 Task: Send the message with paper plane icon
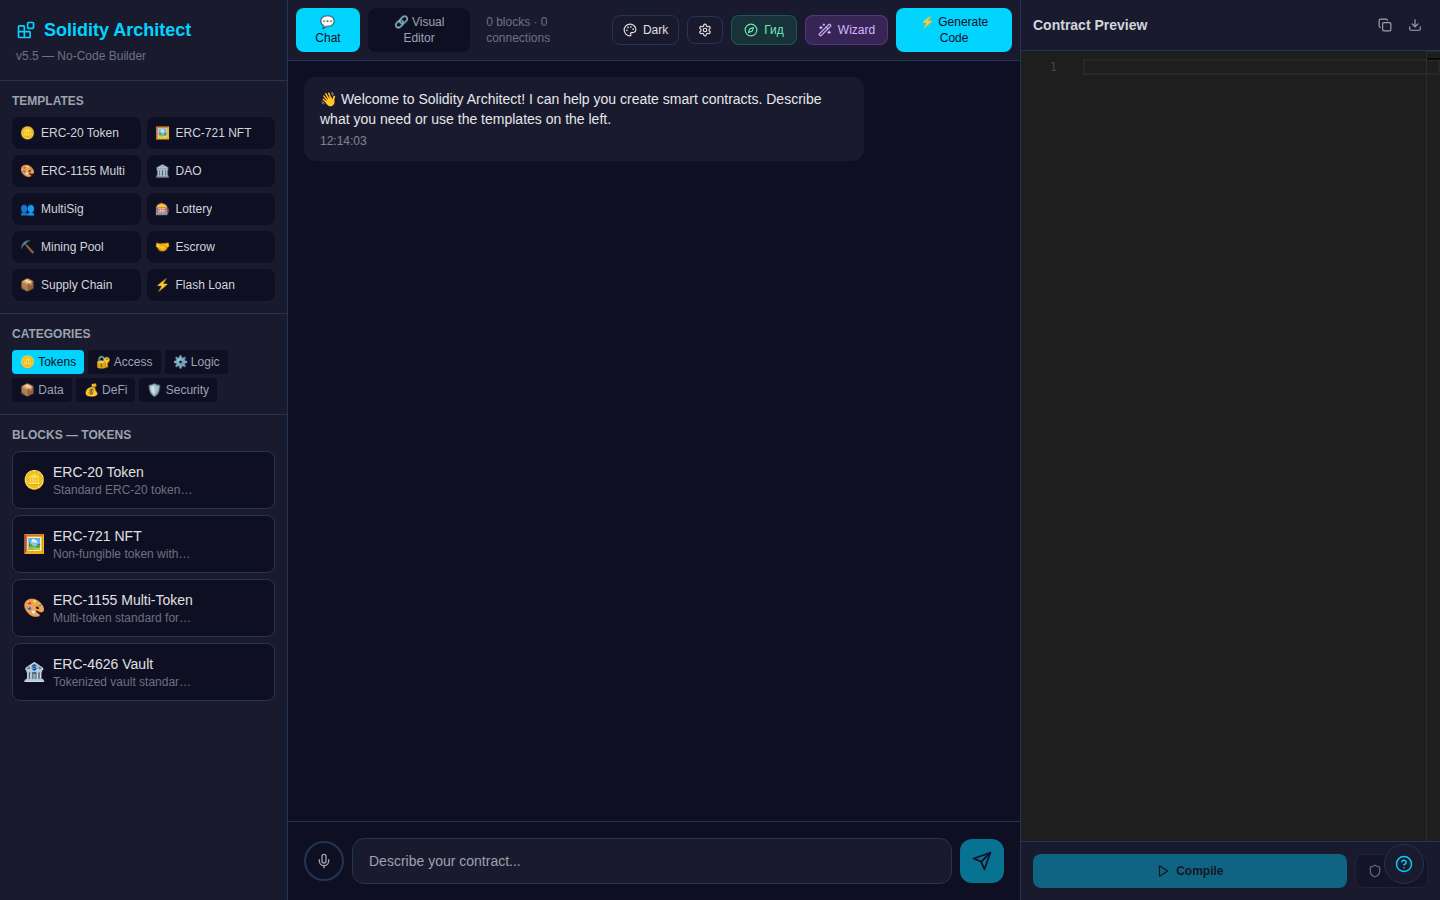click(982, 861)
